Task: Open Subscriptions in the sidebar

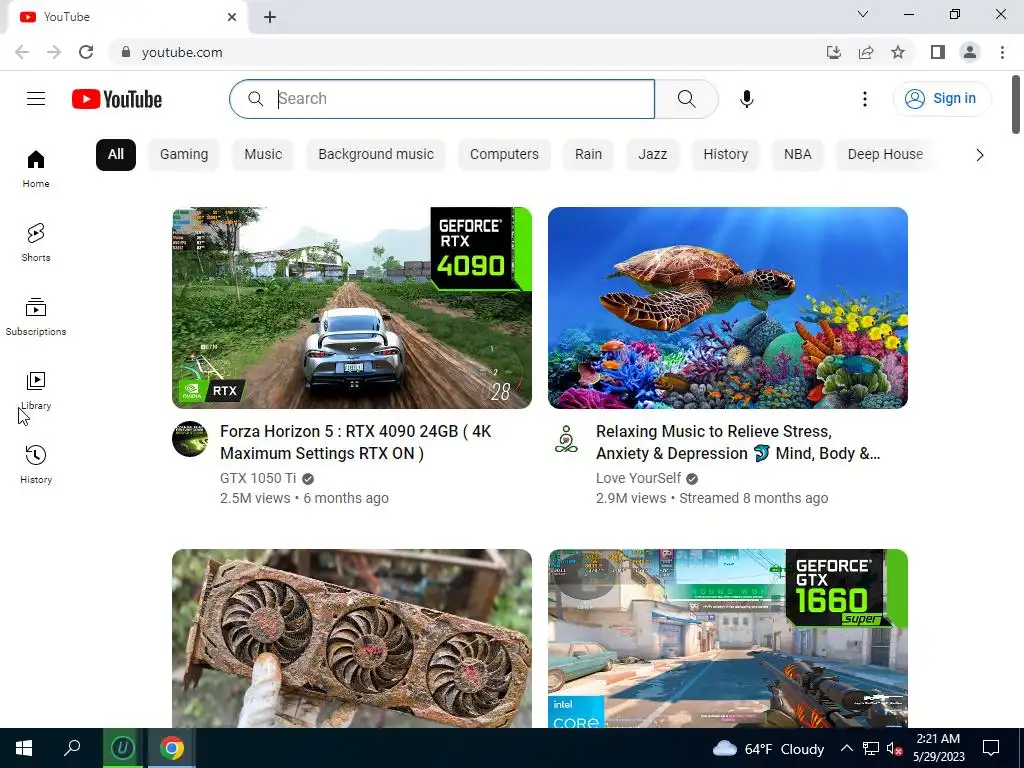Action: 36,317
